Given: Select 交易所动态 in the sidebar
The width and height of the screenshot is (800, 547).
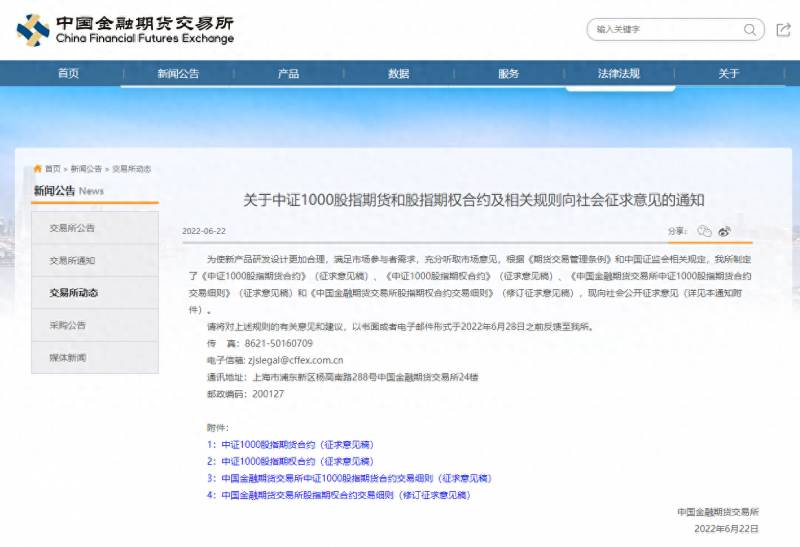Looking at the screenshot, I should (95, 293).
